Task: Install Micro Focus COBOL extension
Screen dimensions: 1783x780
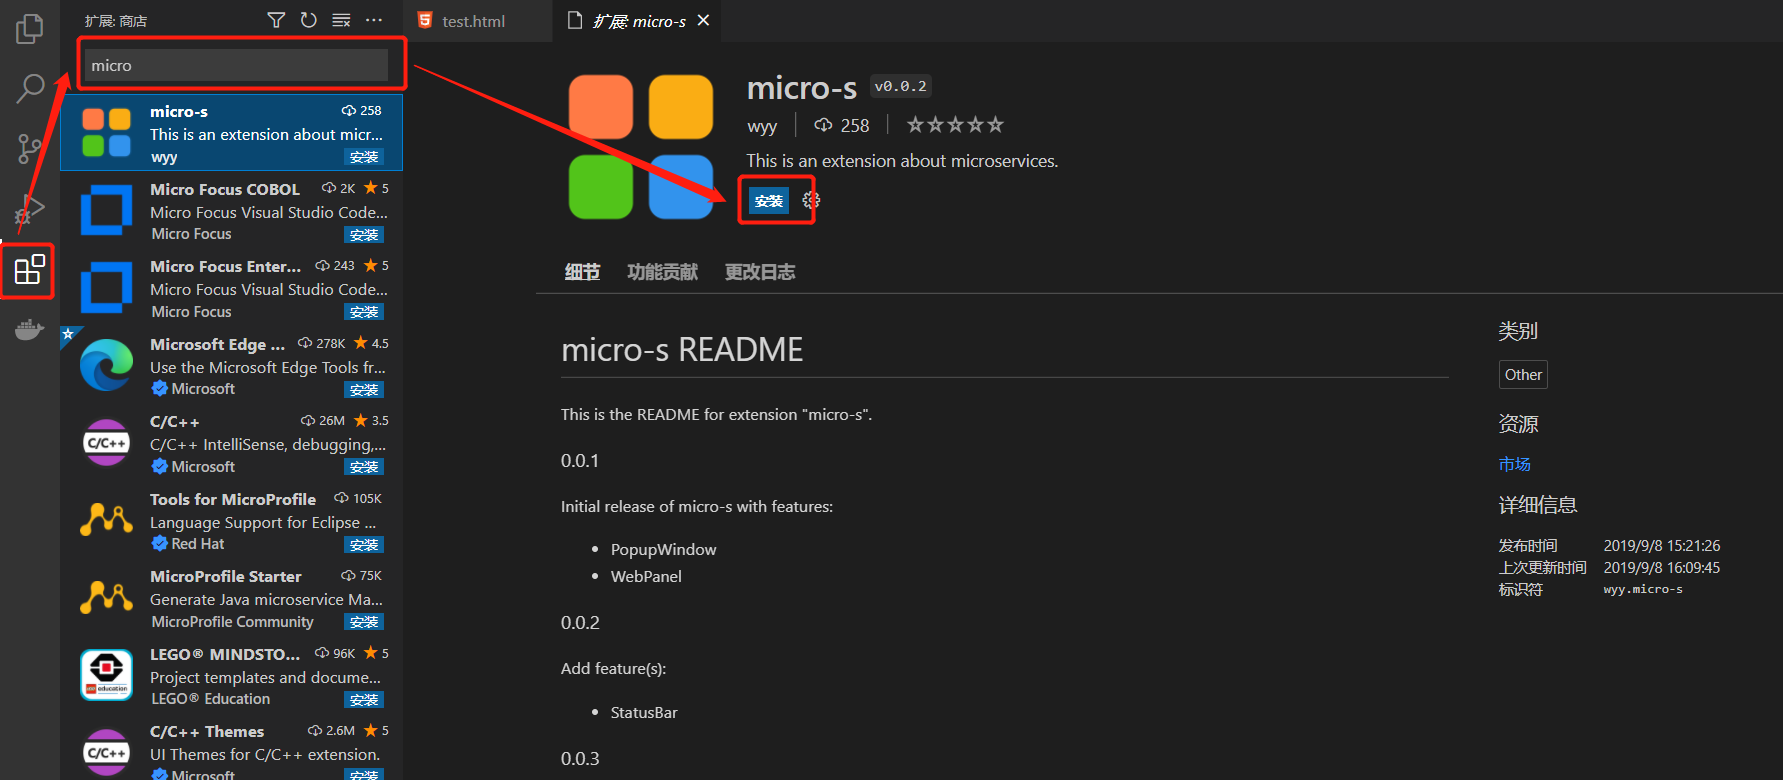Action: tap(364, 235)
